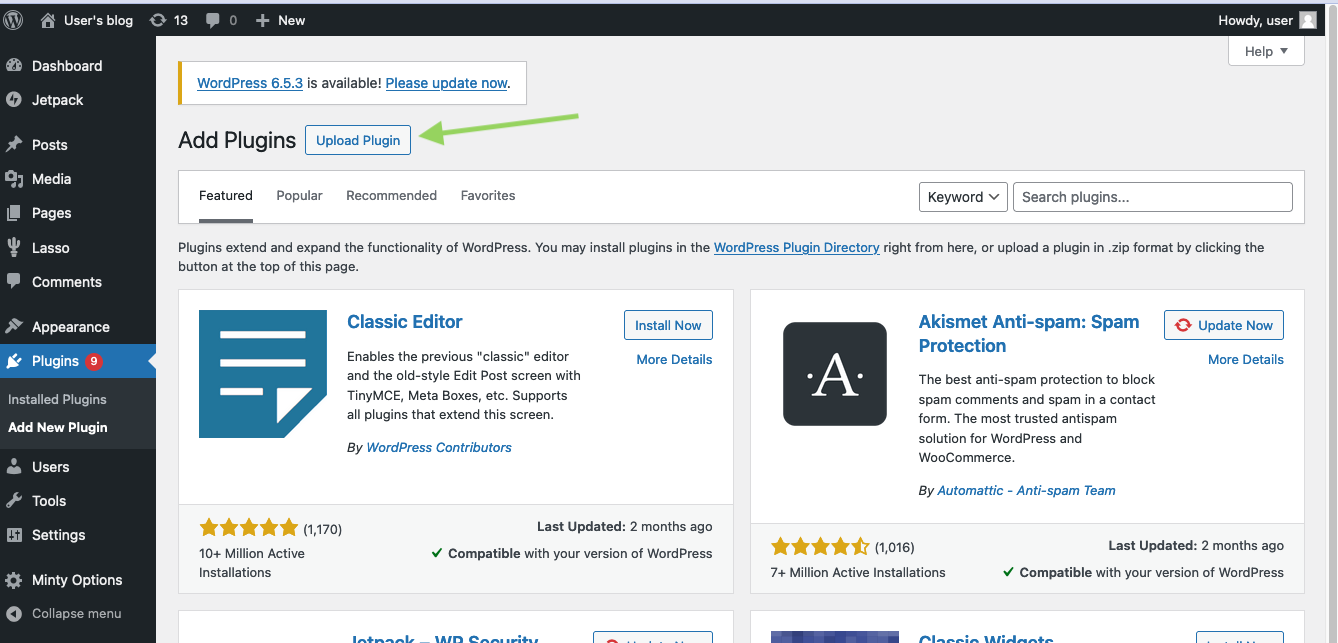Focus the Search plugins input field

click(x=1153, y=197)
